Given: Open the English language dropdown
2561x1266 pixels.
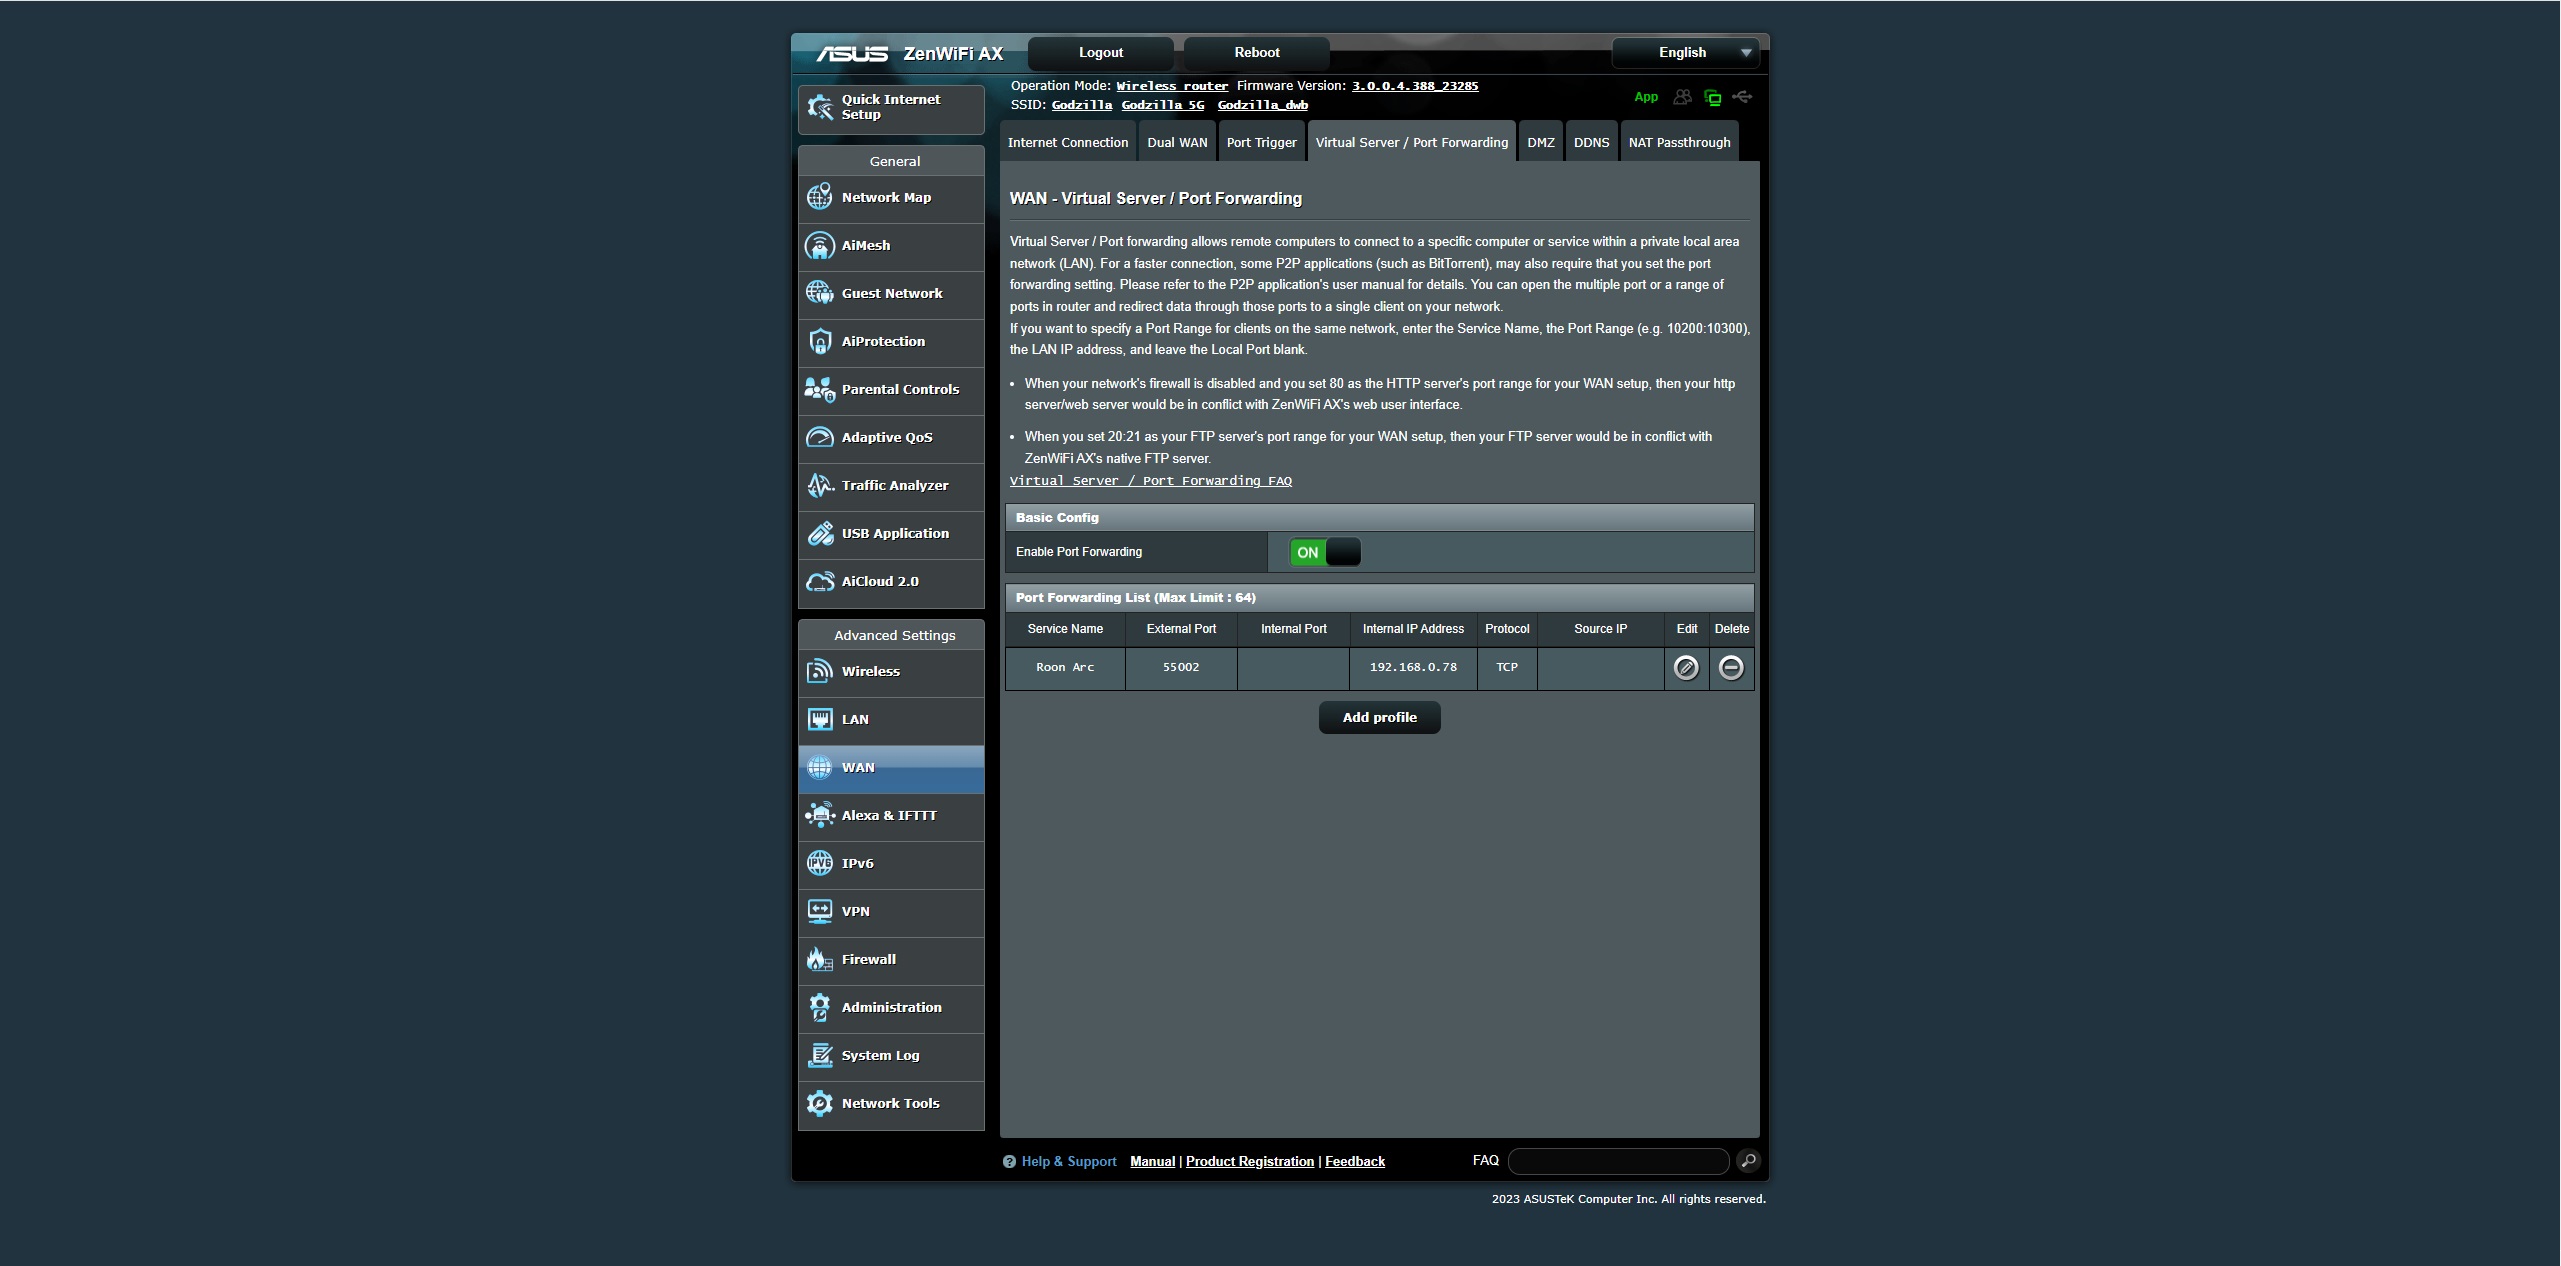Looking at the screenshot, I should point(1686,53).
